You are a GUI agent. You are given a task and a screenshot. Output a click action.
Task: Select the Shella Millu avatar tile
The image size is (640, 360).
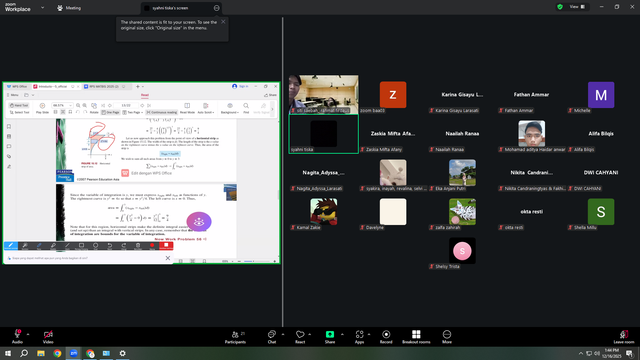(601, 212)
